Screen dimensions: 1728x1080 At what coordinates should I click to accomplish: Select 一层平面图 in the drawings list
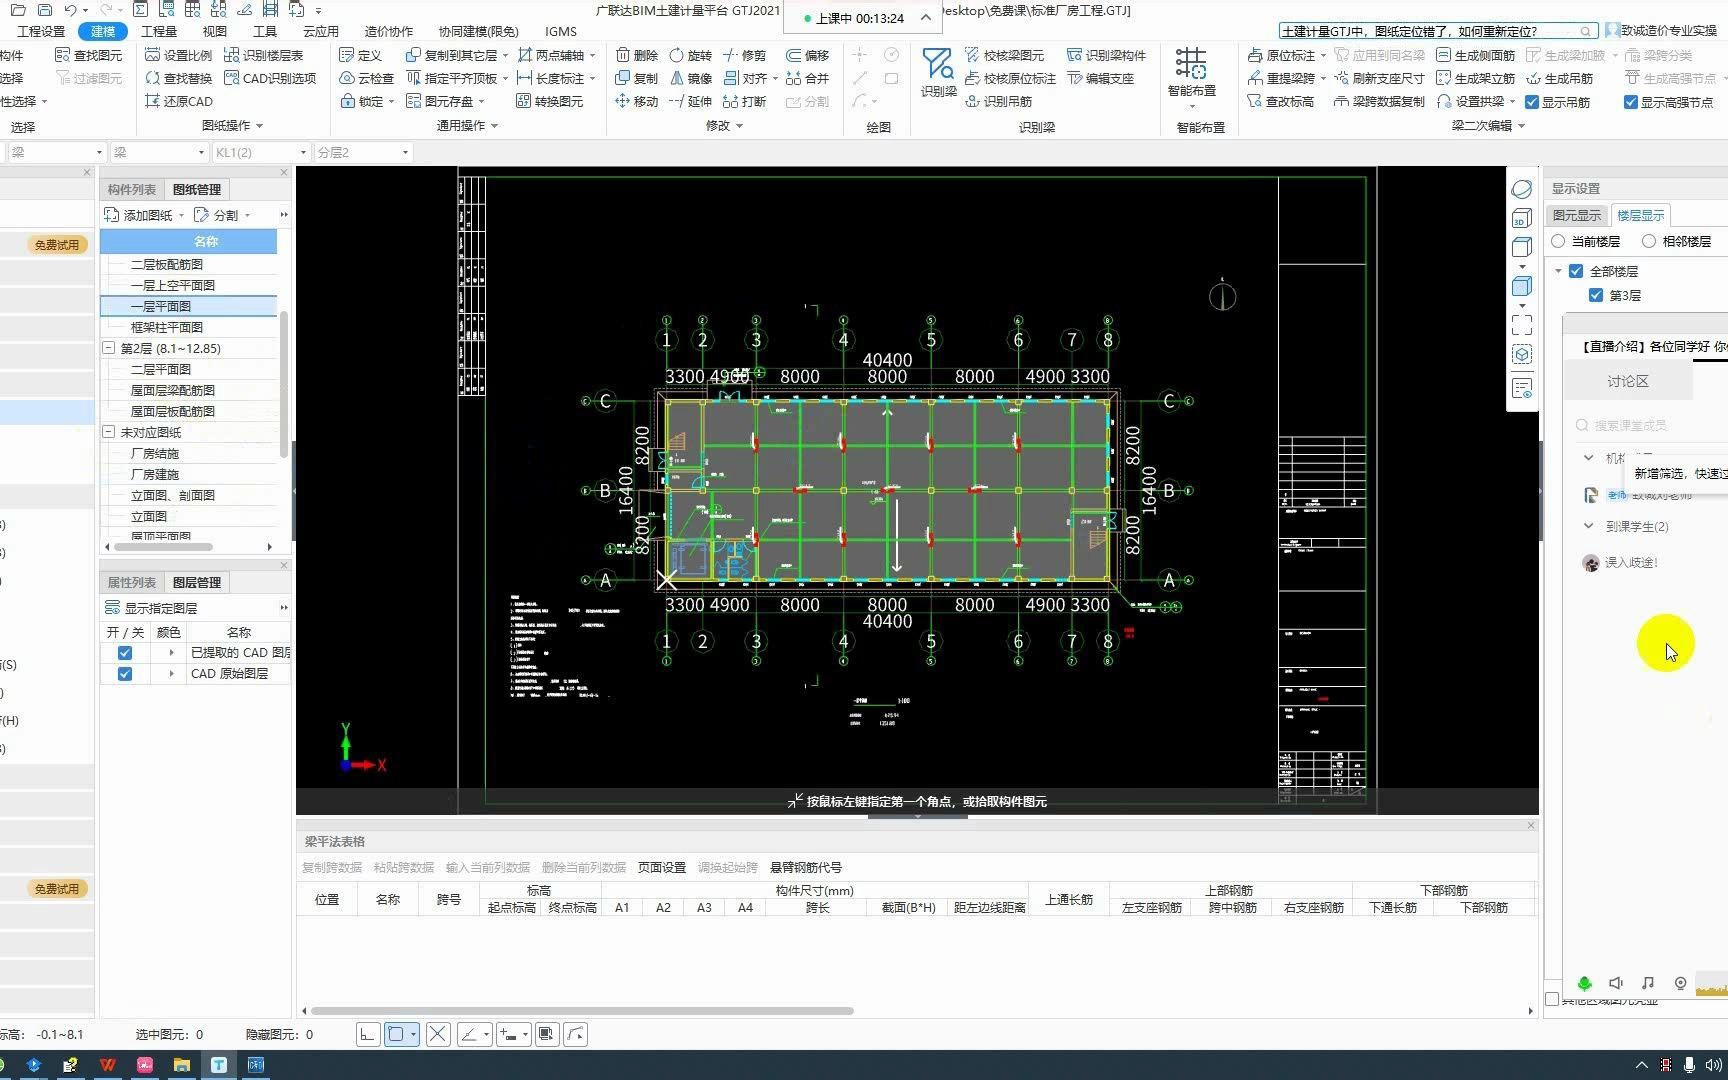(x=189, y=306)
